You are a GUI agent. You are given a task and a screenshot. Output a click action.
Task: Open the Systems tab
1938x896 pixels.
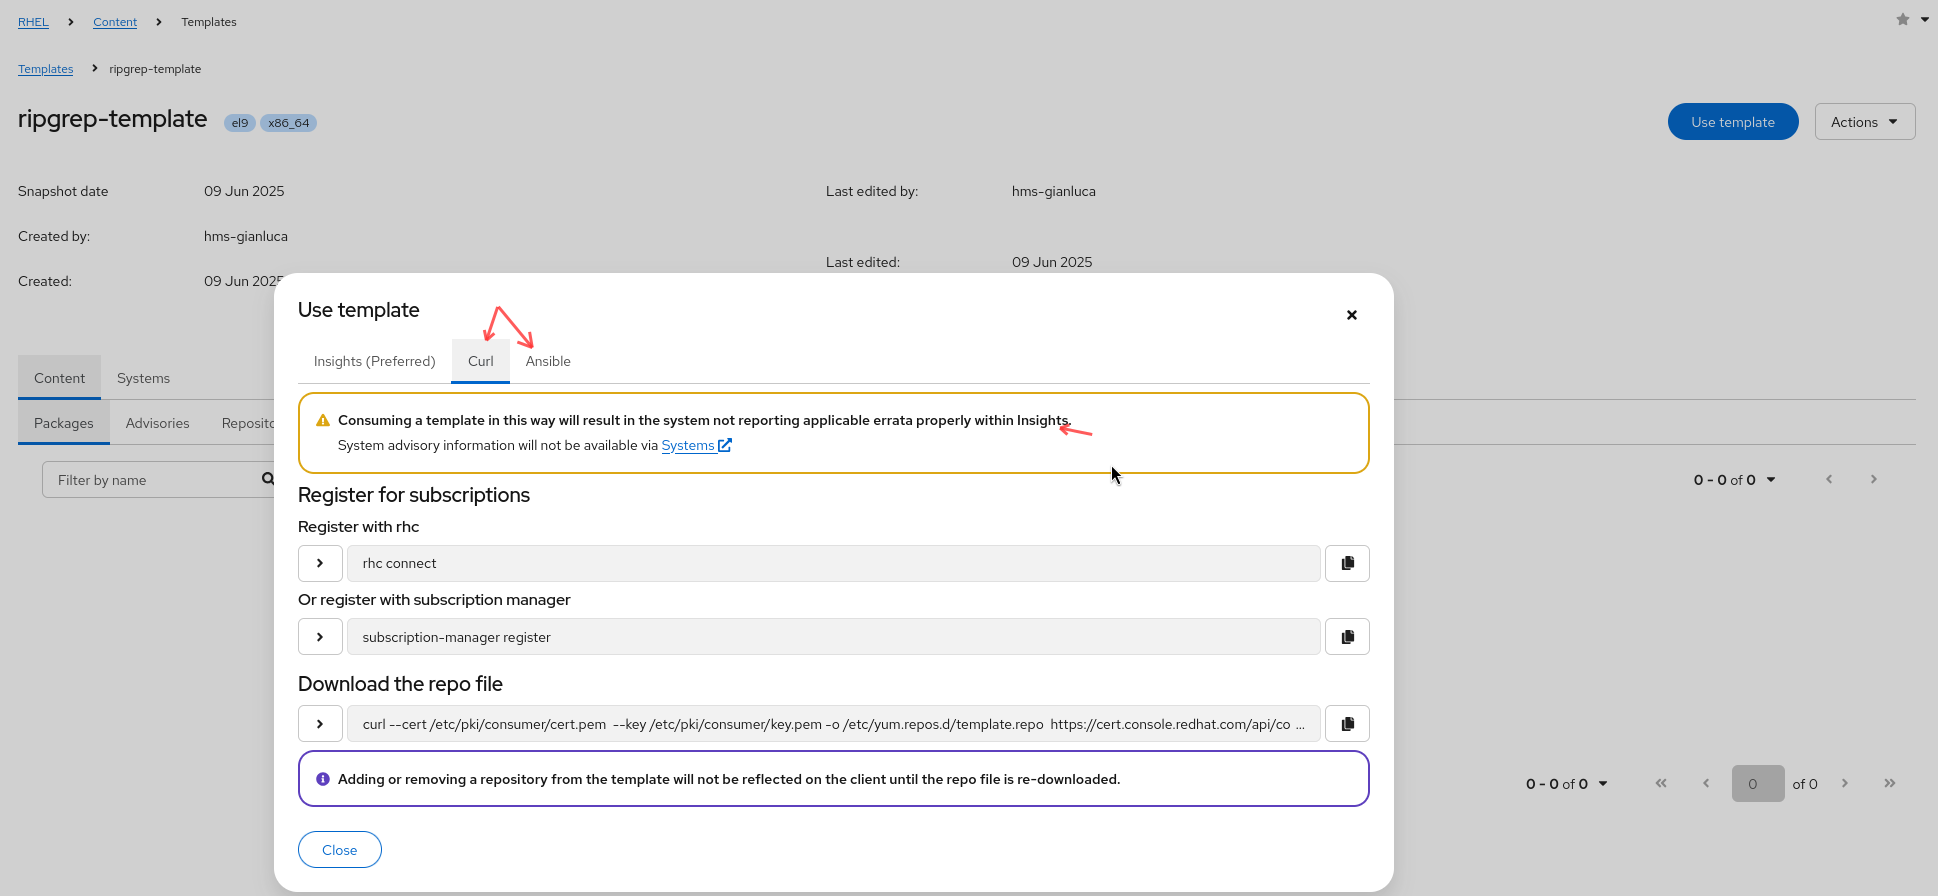coord(143,378)
